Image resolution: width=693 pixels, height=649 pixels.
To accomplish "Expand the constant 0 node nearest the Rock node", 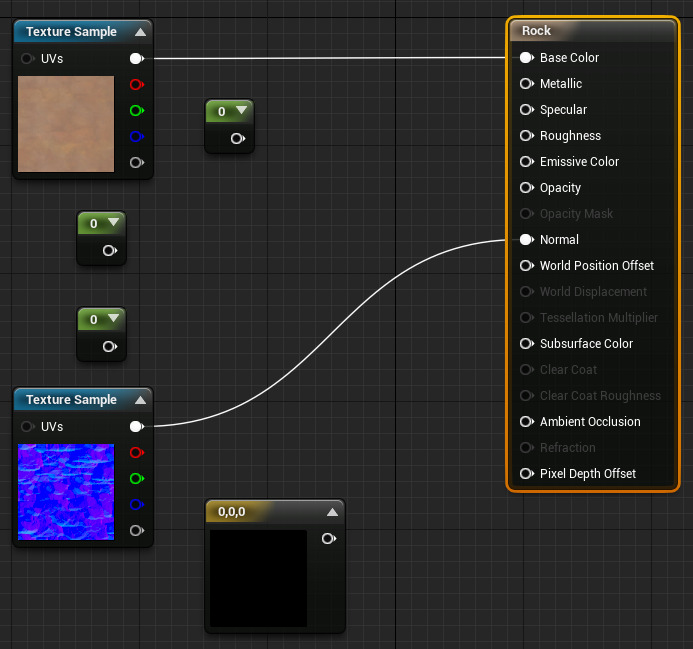I will tap(241, 111).
